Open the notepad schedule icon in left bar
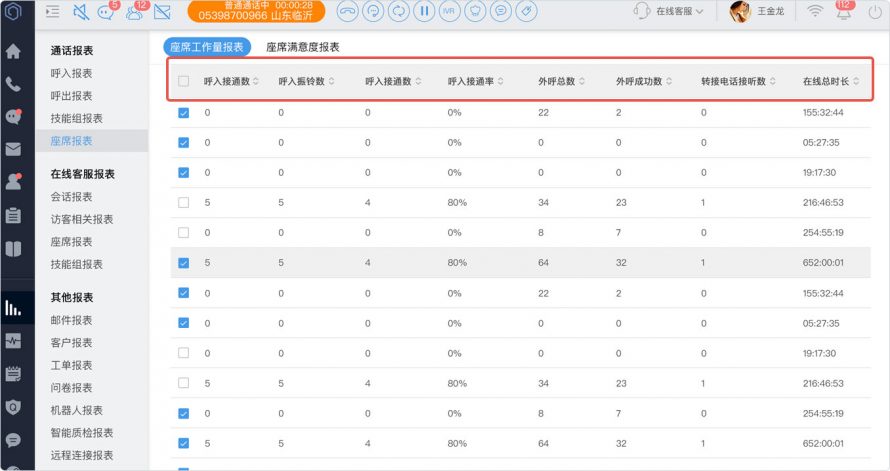The width and height of the screenshot is (890, 471). click(13, 373)
